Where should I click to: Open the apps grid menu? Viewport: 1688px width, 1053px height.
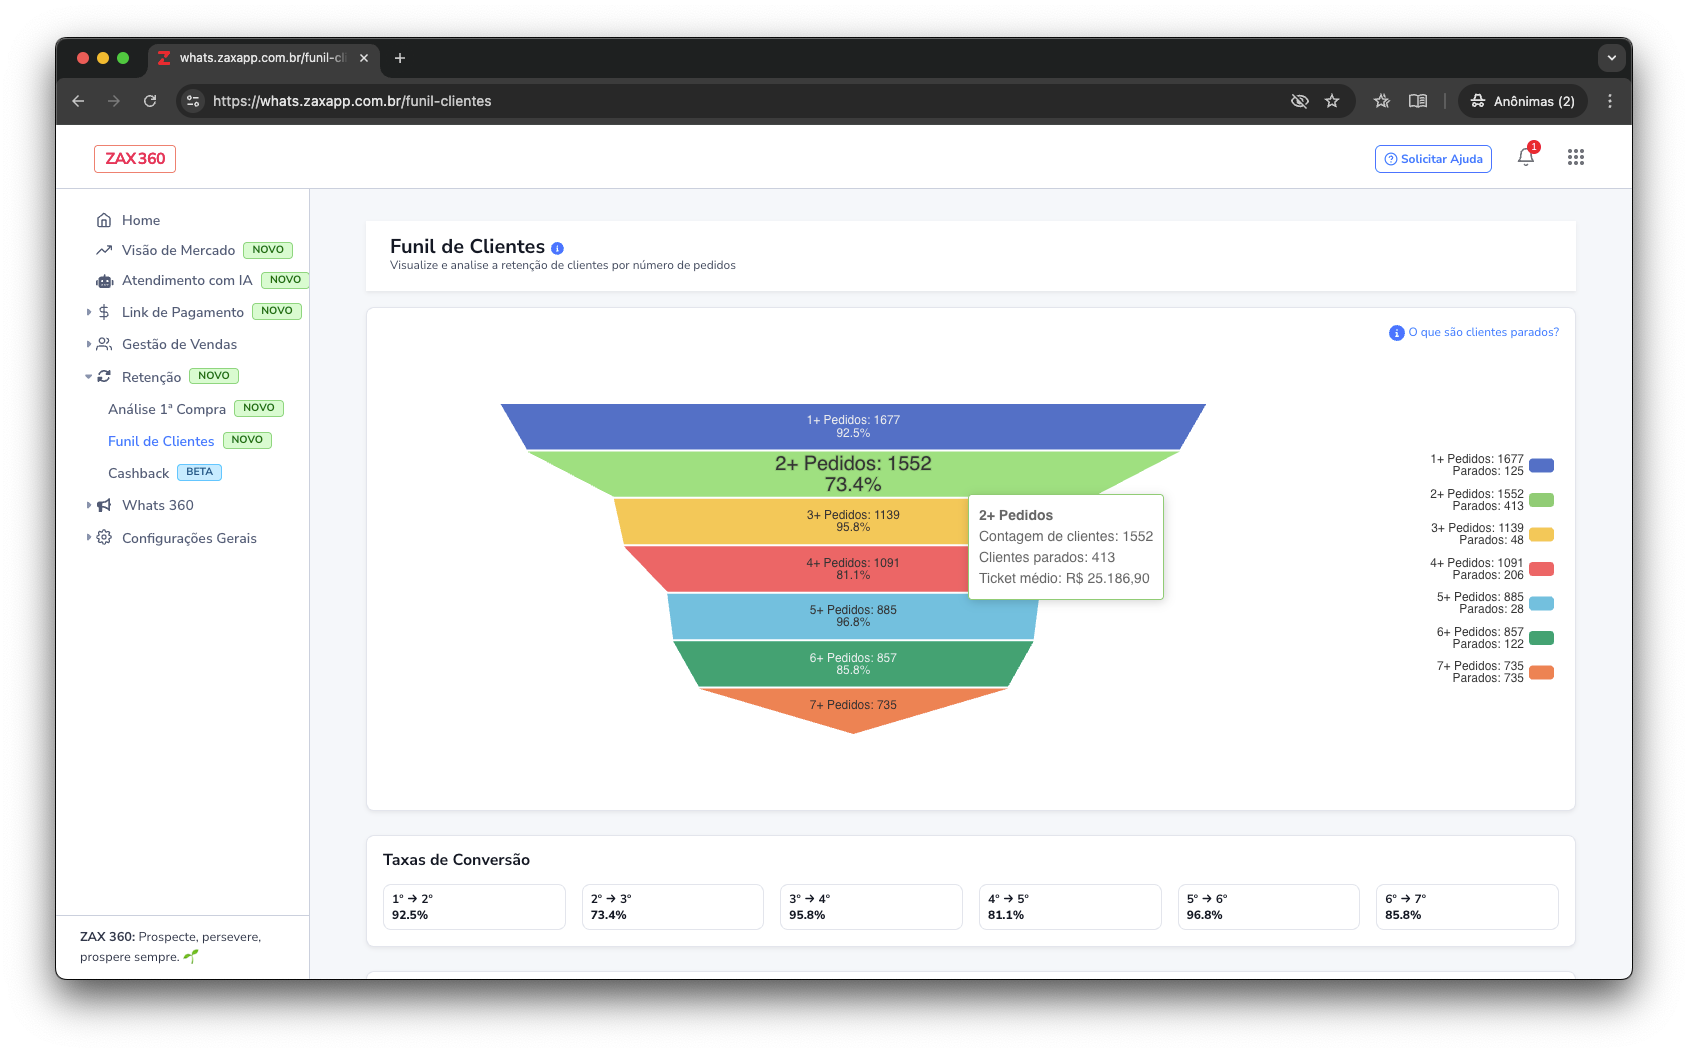1575,157
